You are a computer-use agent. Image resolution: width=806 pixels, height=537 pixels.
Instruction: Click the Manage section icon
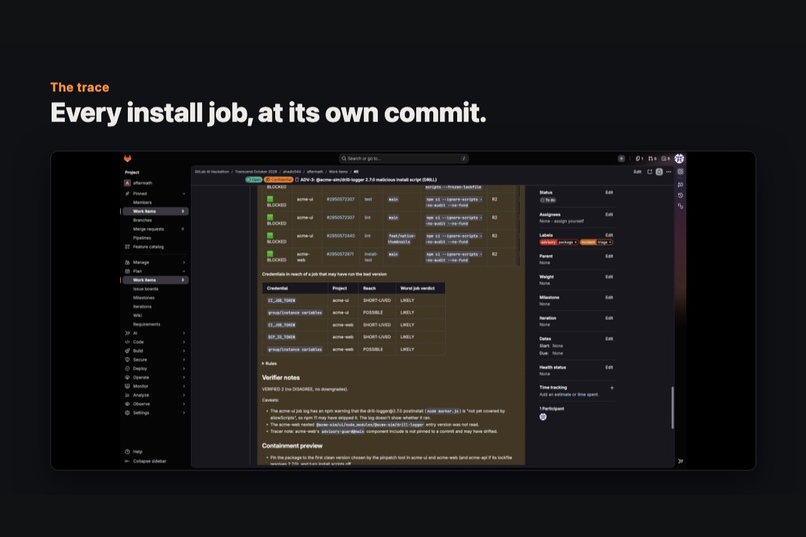[x=127, y=262]
